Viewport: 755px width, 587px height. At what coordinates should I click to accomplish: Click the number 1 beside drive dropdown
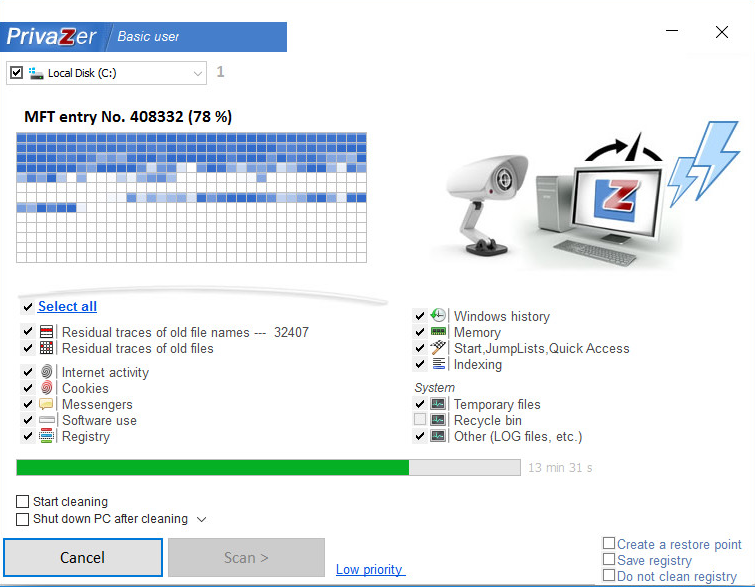[221, 72]
